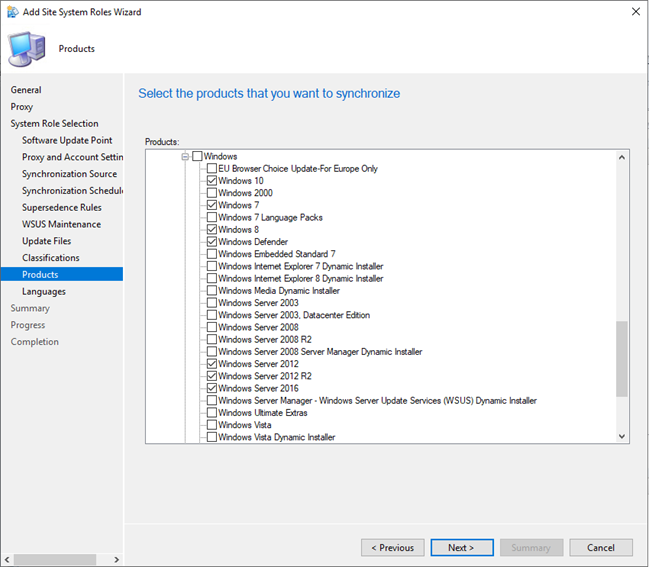
Task: Select the Windows Defender label
Action: click(x=253, y=242)
